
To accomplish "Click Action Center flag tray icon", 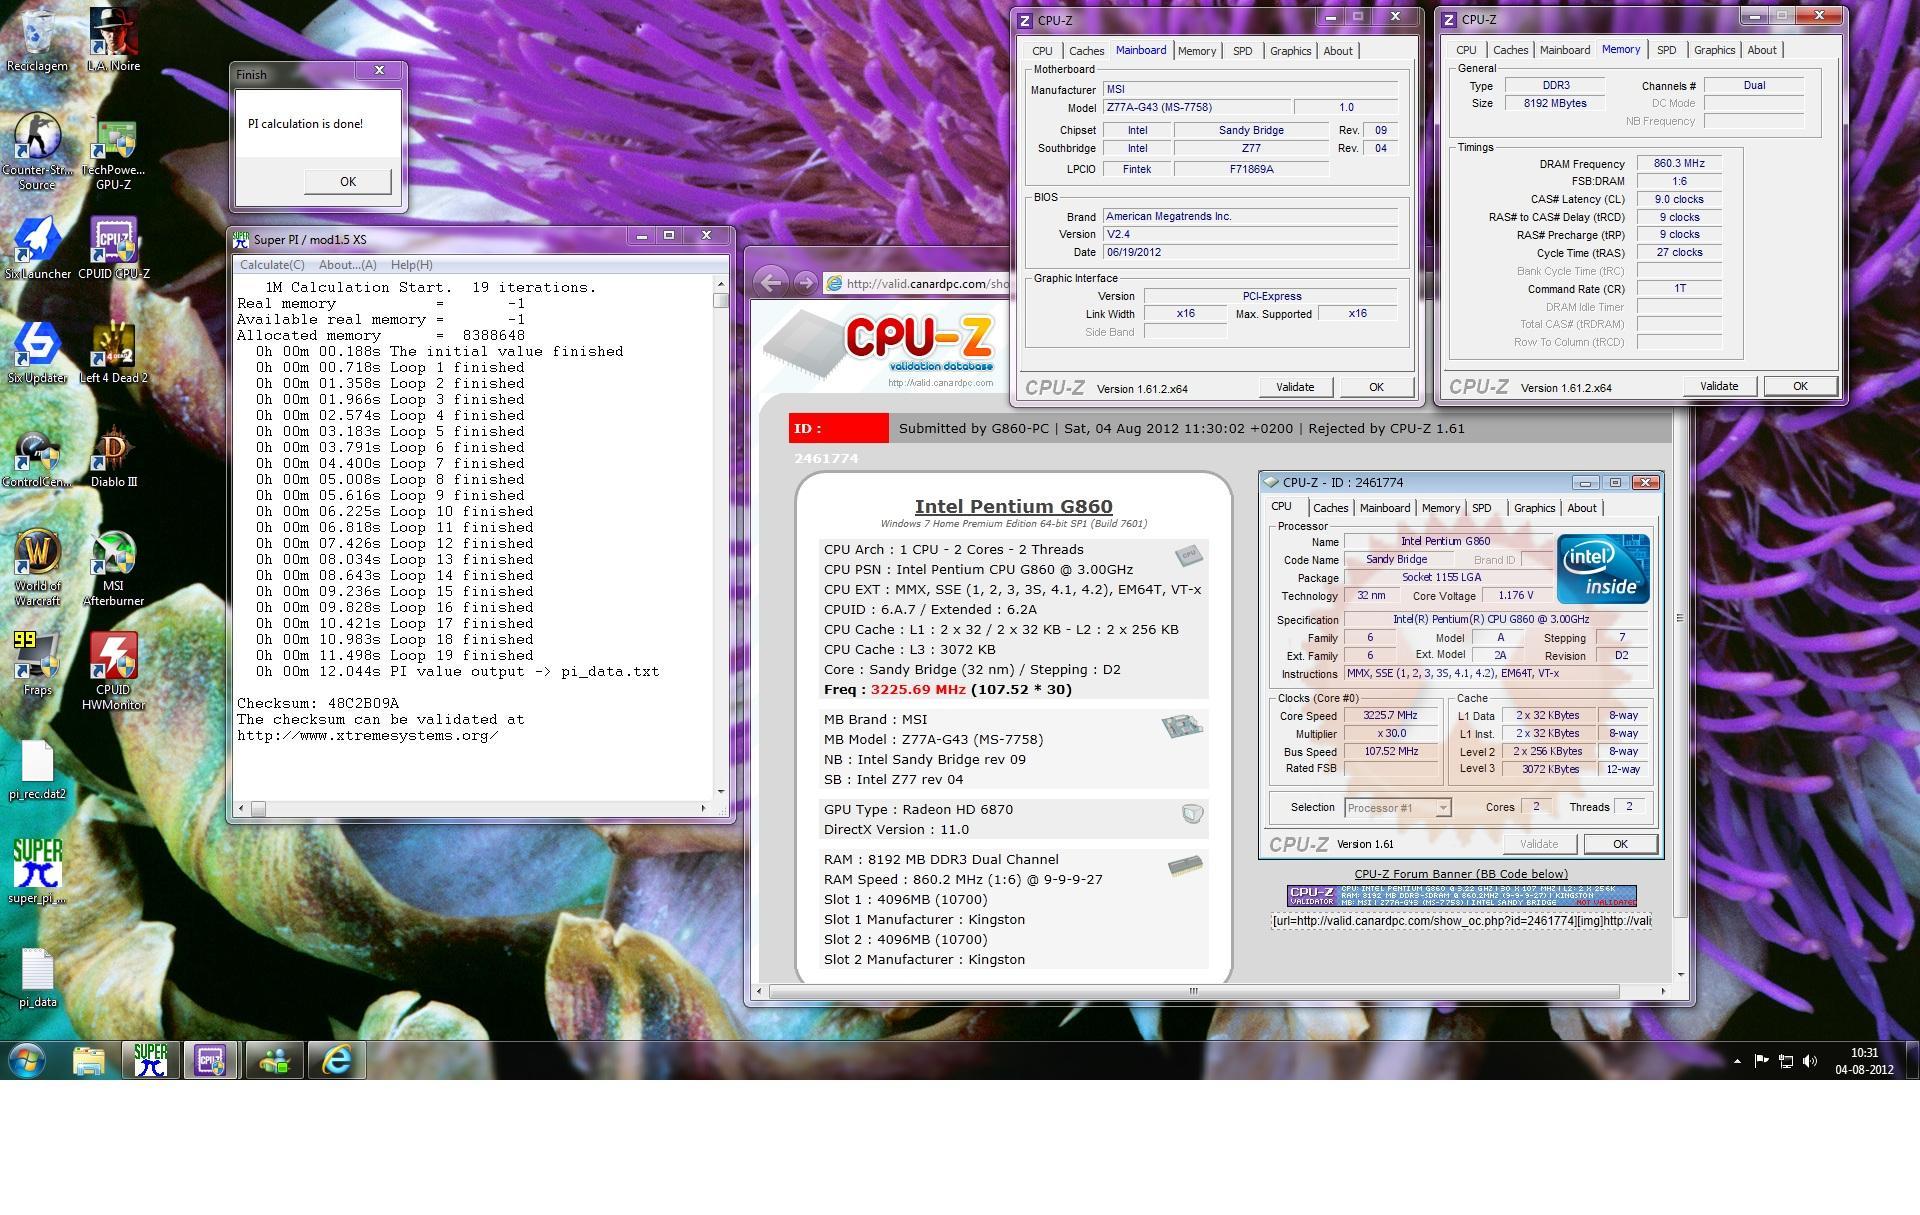I will point(1762,1061).
